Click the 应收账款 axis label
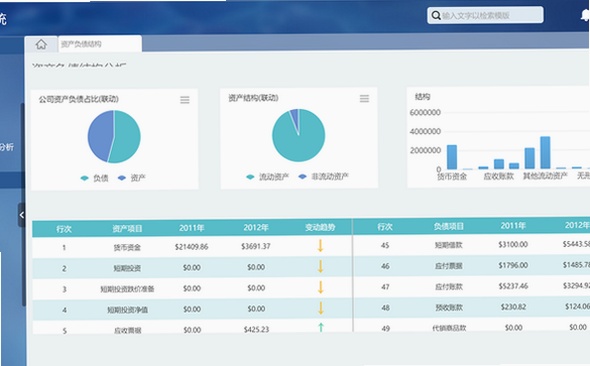 (x=499, y=176)
